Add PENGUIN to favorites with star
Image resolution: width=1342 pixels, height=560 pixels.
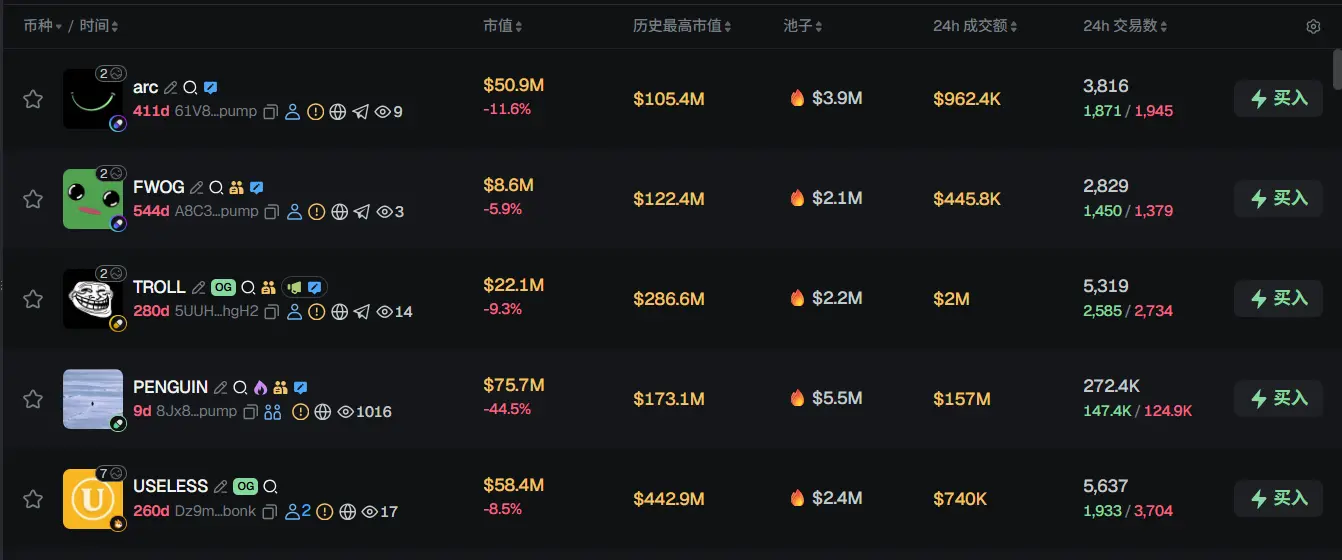(33, 399)
